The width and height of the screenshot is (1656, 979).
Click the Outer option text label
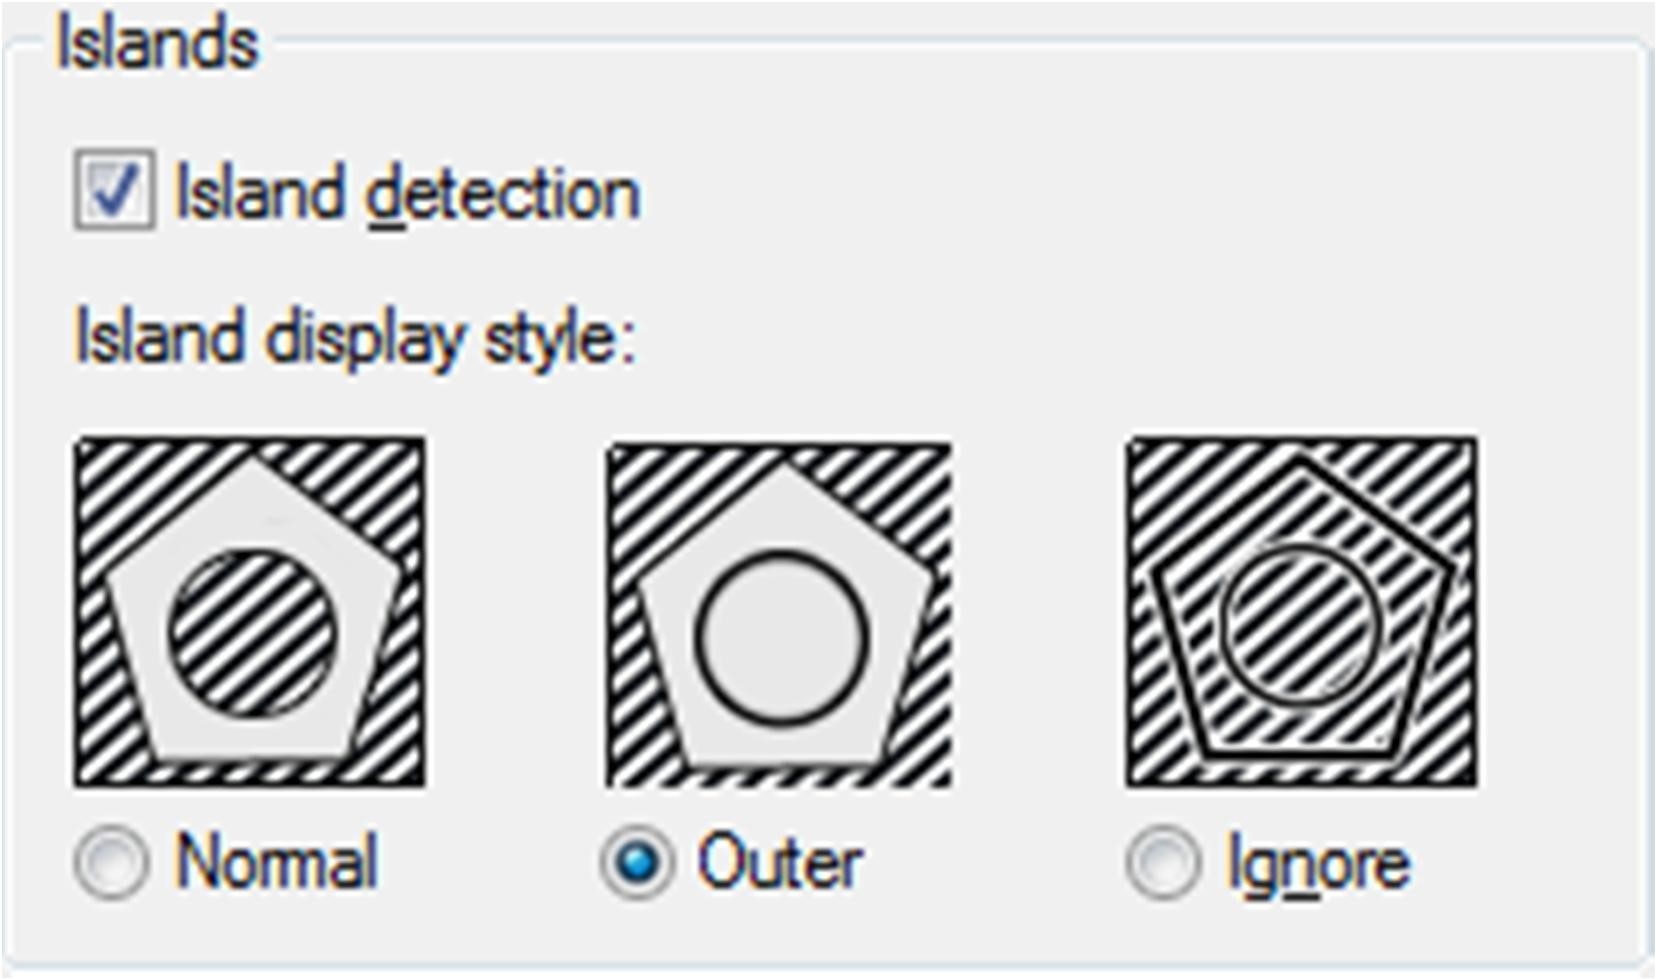(780, 862)
